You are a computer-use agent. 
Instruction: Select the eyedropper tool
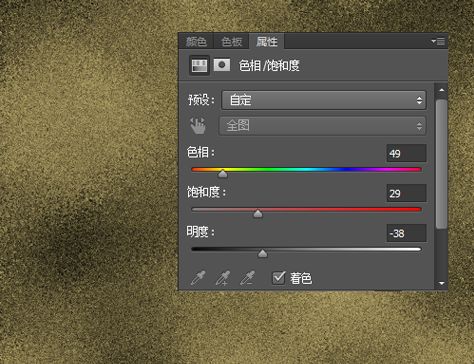198,278
